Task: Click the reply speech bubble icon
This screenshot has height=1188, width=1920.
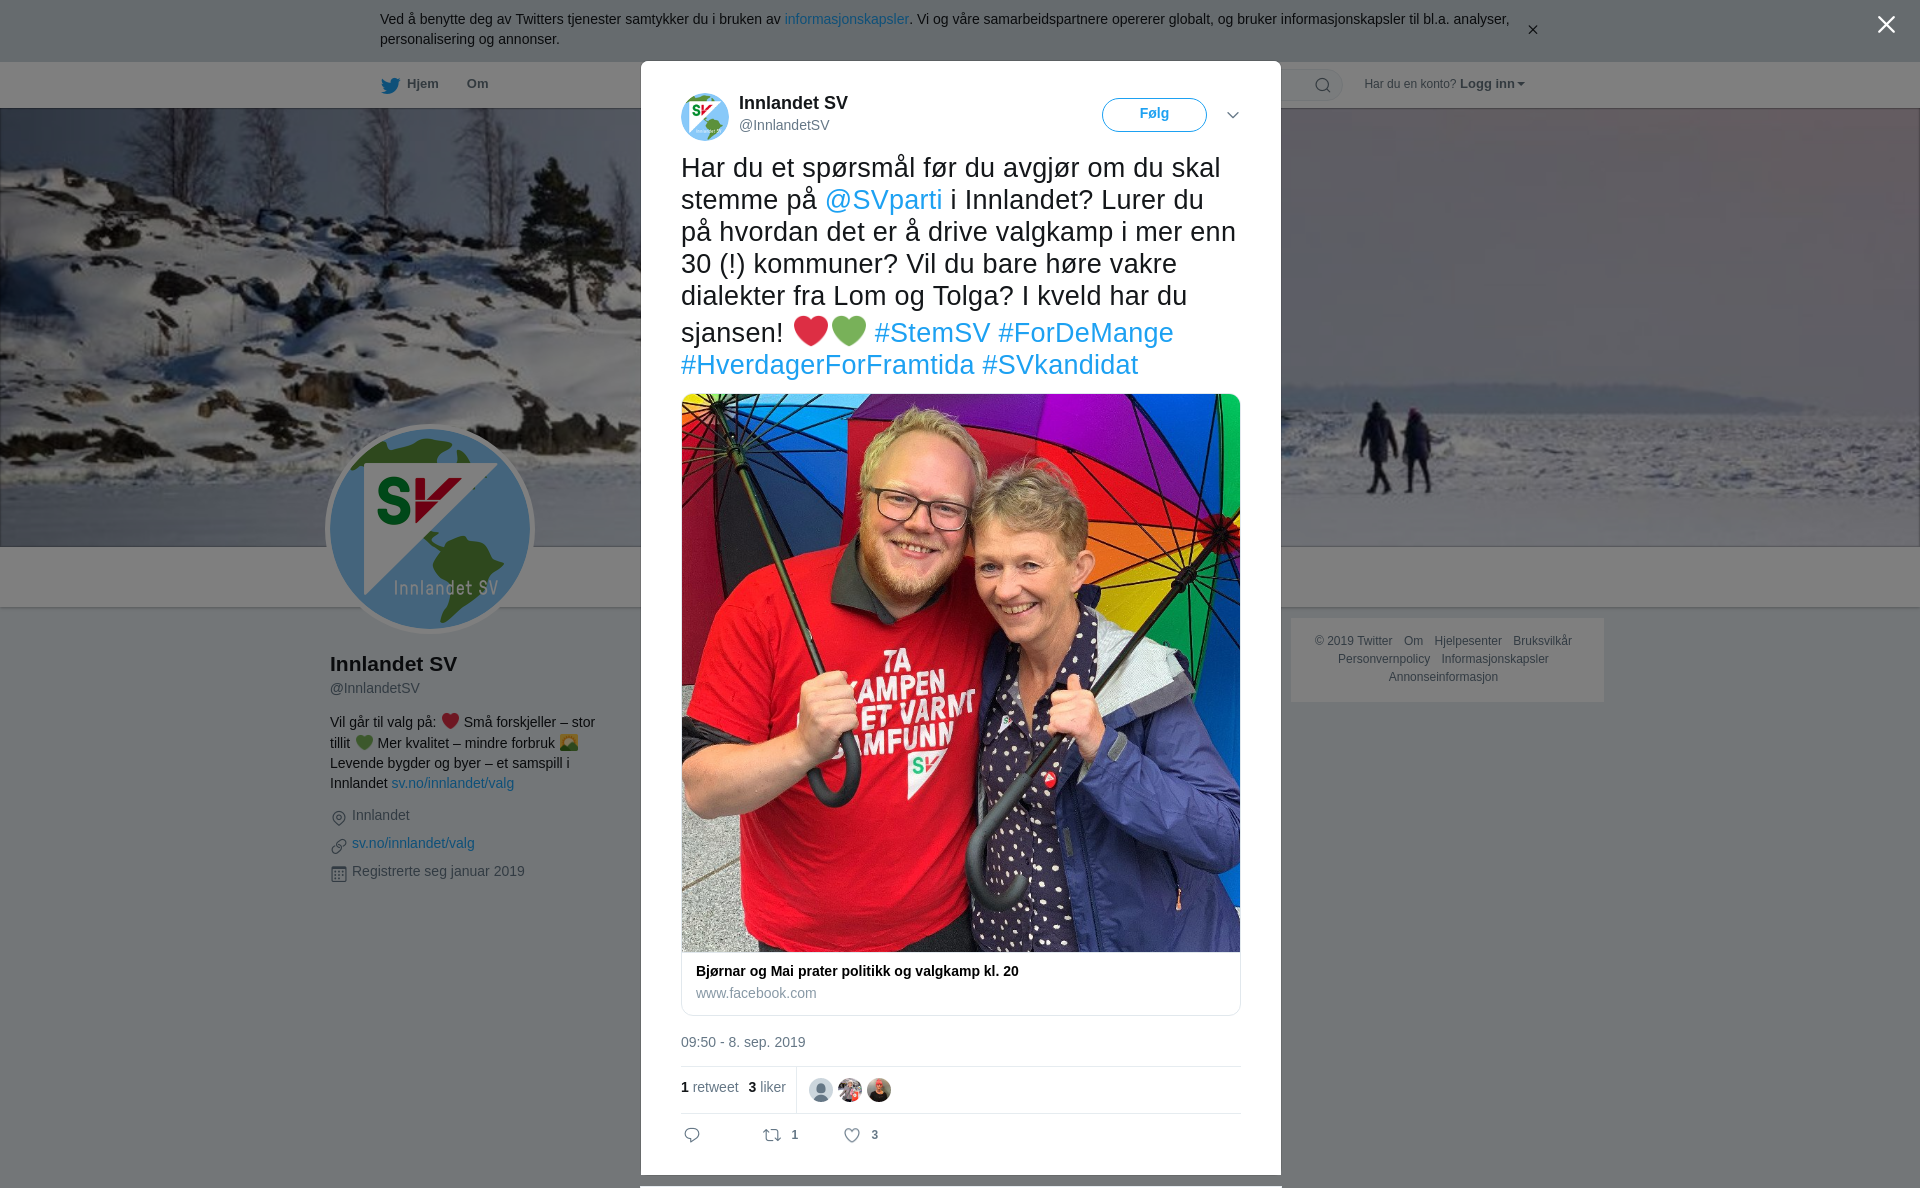Action: (x=692, y=1135)
